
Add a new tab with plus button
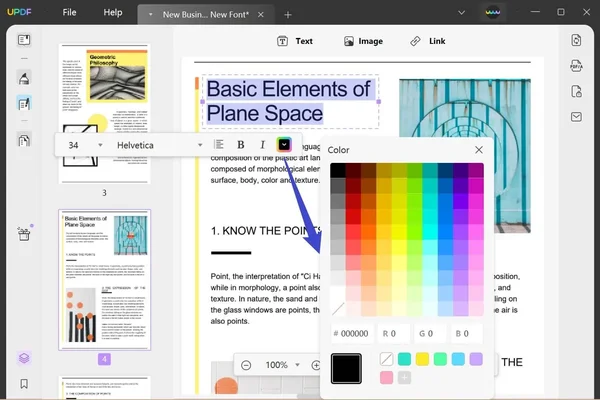tap(288, 15)
